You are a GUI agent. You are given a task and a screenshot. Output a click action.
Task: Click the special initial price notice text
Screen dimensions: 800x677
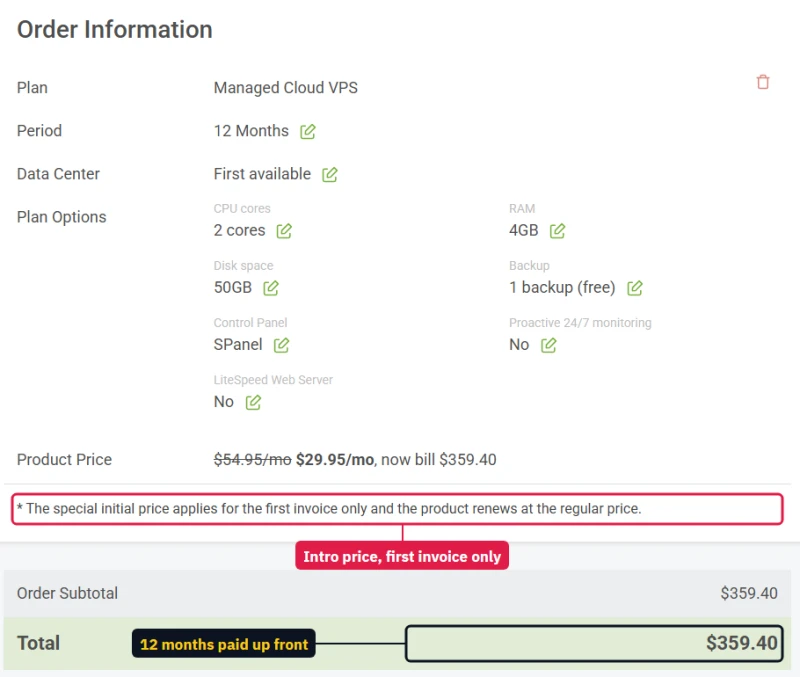pos(329,509)
